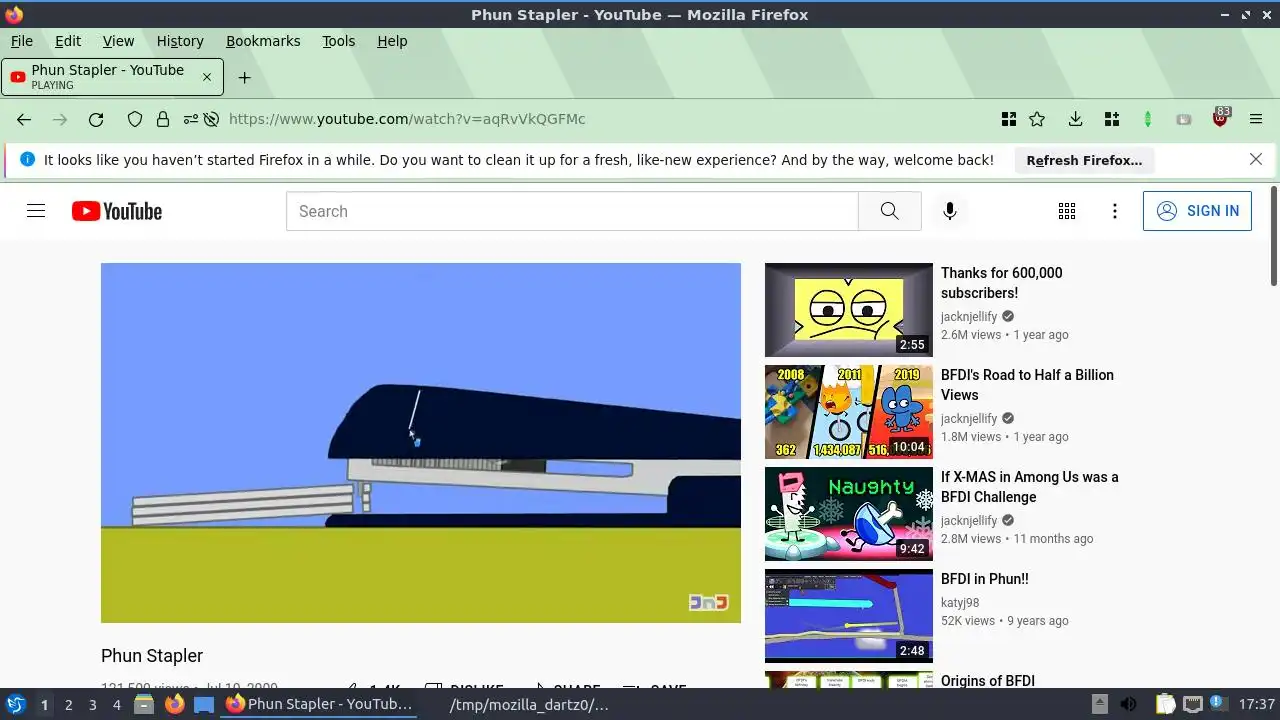Image resolution: width=1280 pixels, height=720 pixels.
Task: Open BFDI's Road video thumbnail
Action: click(x=849, y=412)
